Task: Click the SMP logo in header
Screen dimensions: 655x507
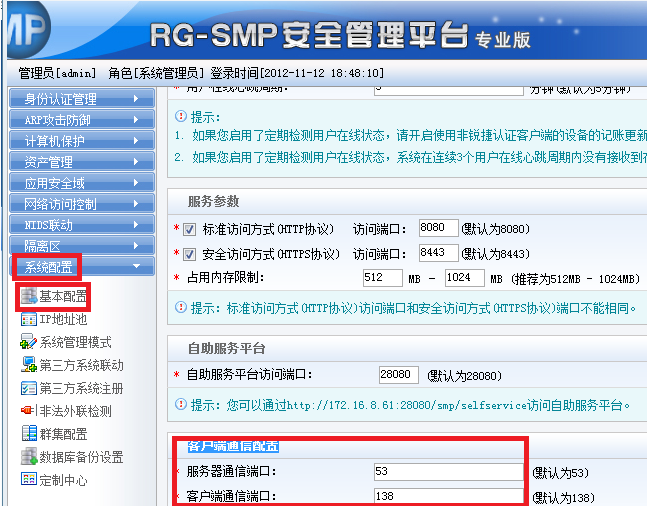Action: pos(28,29)
